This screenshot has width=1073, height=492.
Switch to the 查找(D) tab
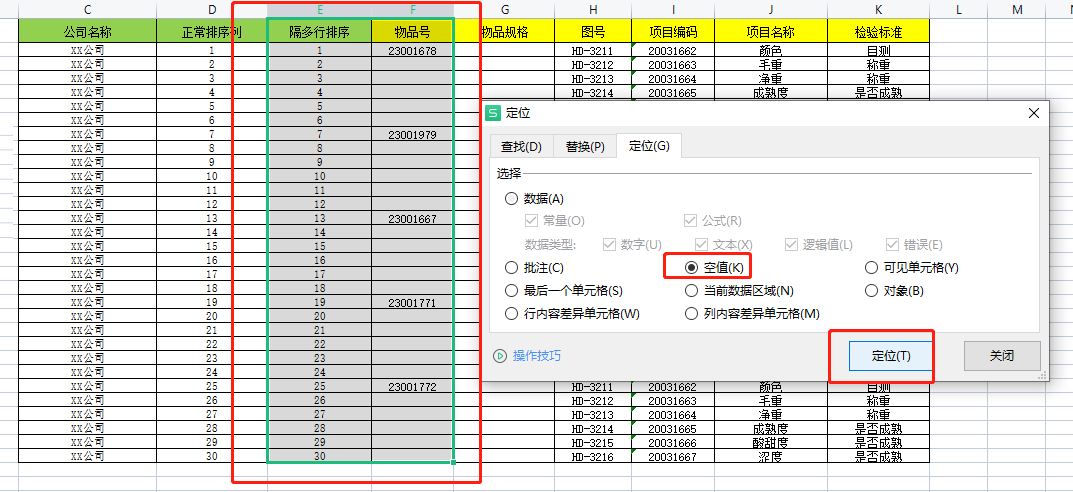521,146
